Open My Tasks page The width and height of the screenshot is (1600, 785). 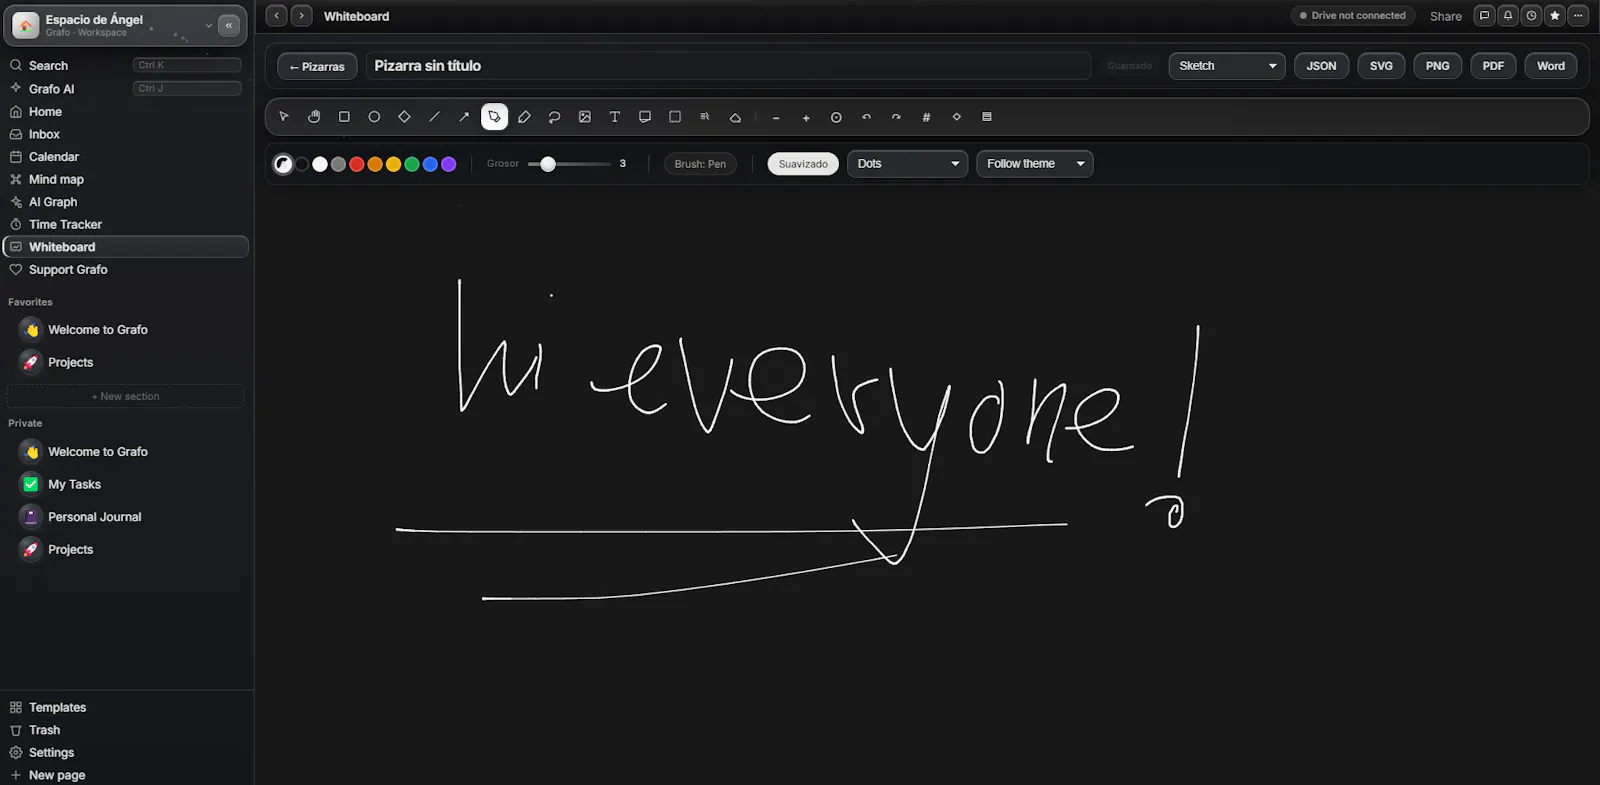[x=126, y=484]
